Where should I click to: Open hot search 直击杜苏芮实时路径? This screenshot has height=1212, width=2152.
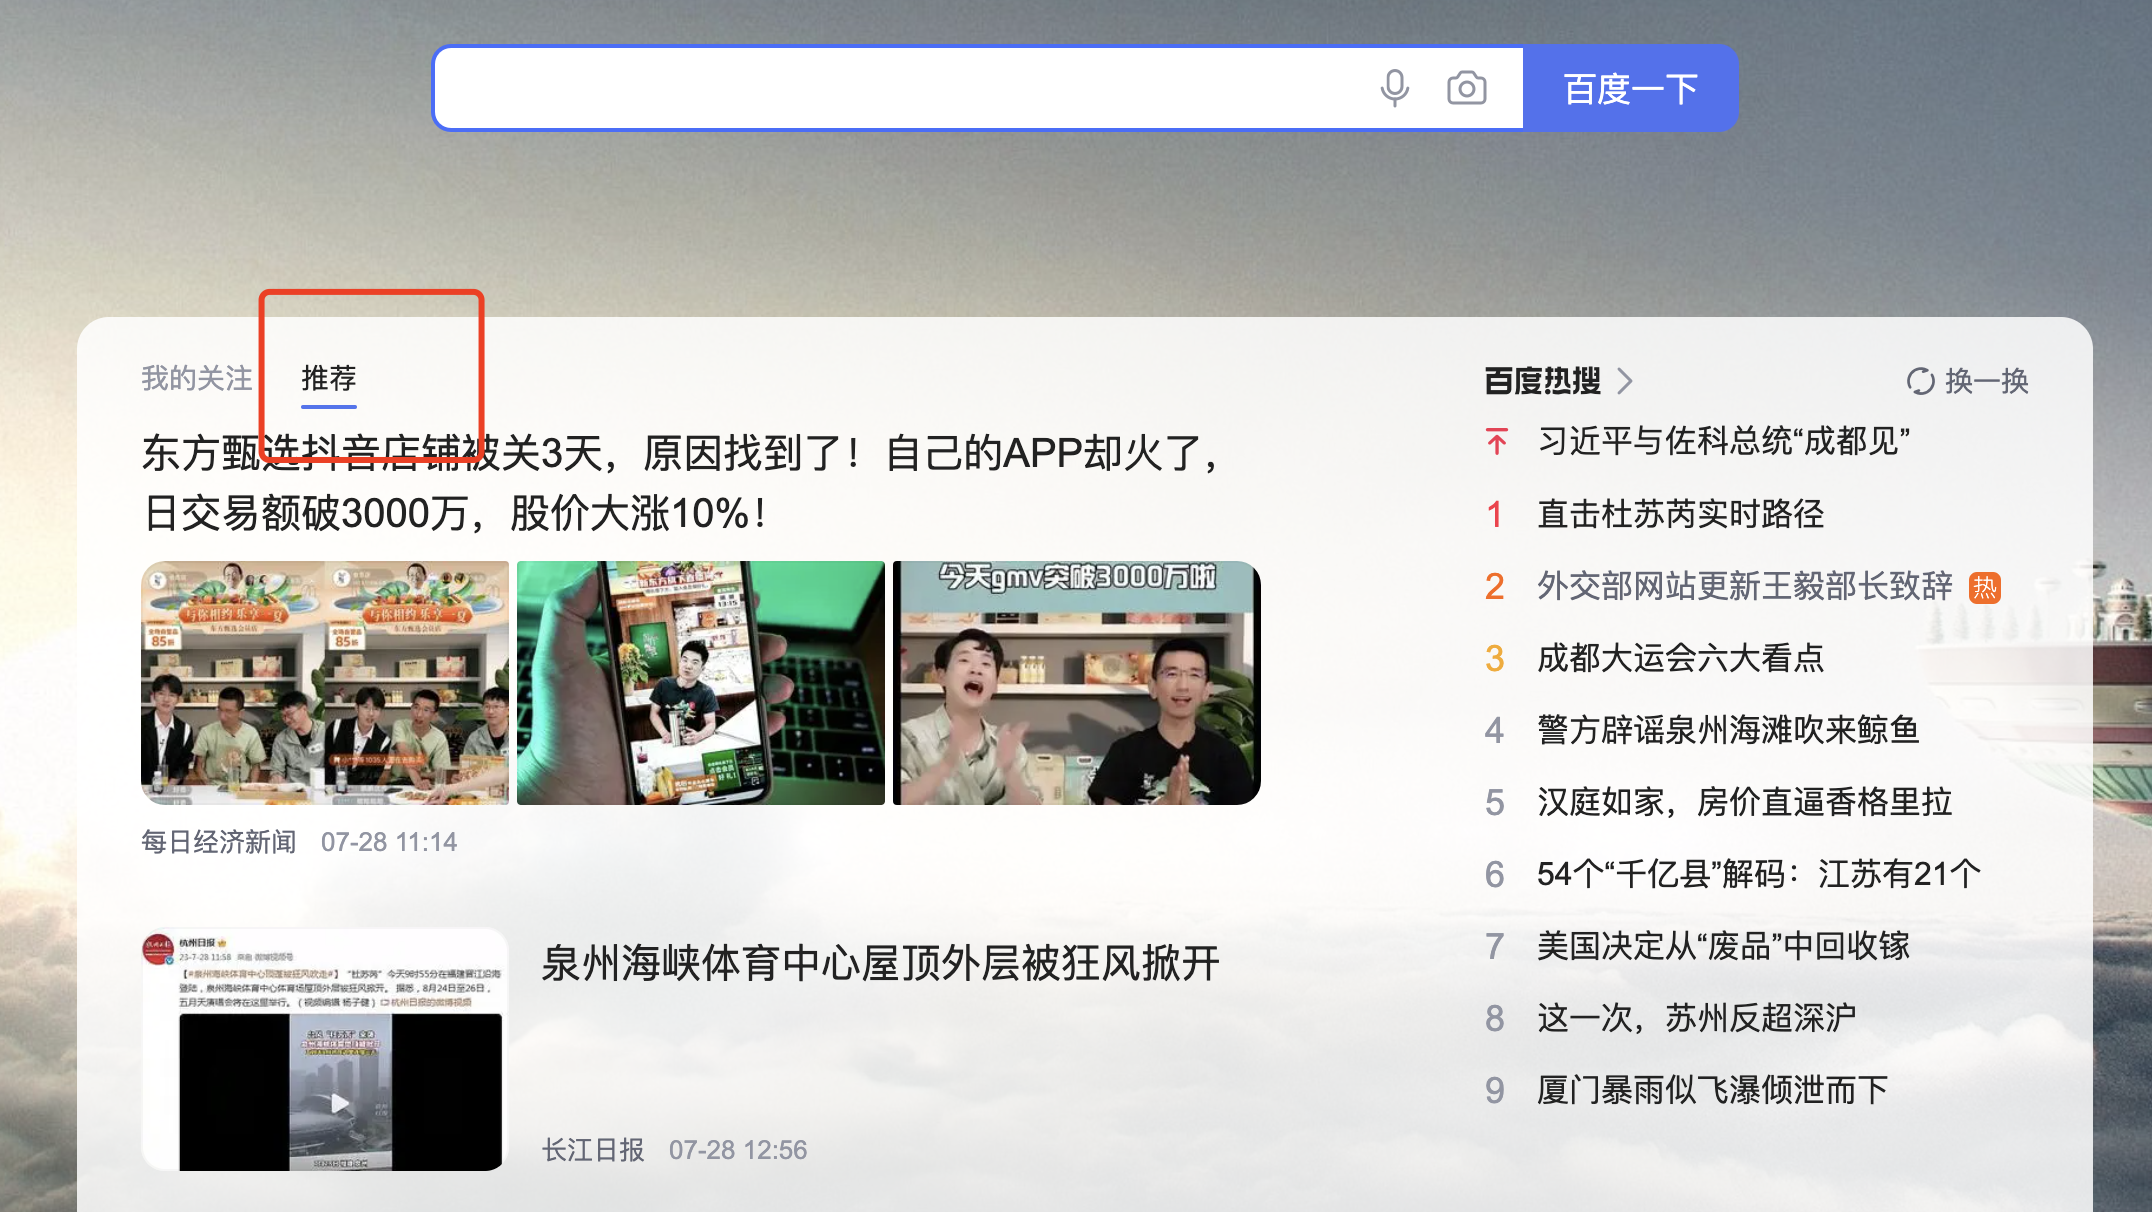click(1680, 514)
